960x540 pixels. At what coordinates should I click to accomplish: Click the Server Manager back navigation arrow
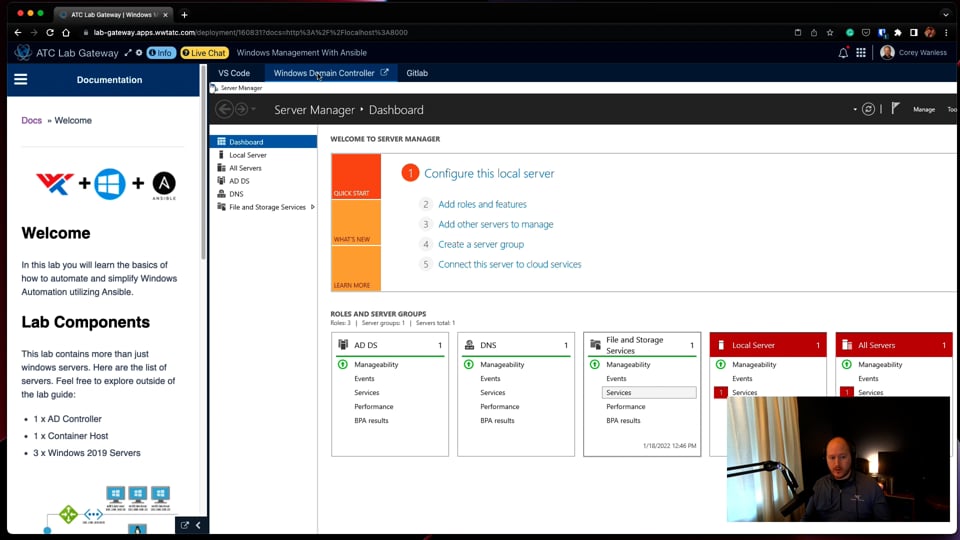coord(225,110)
